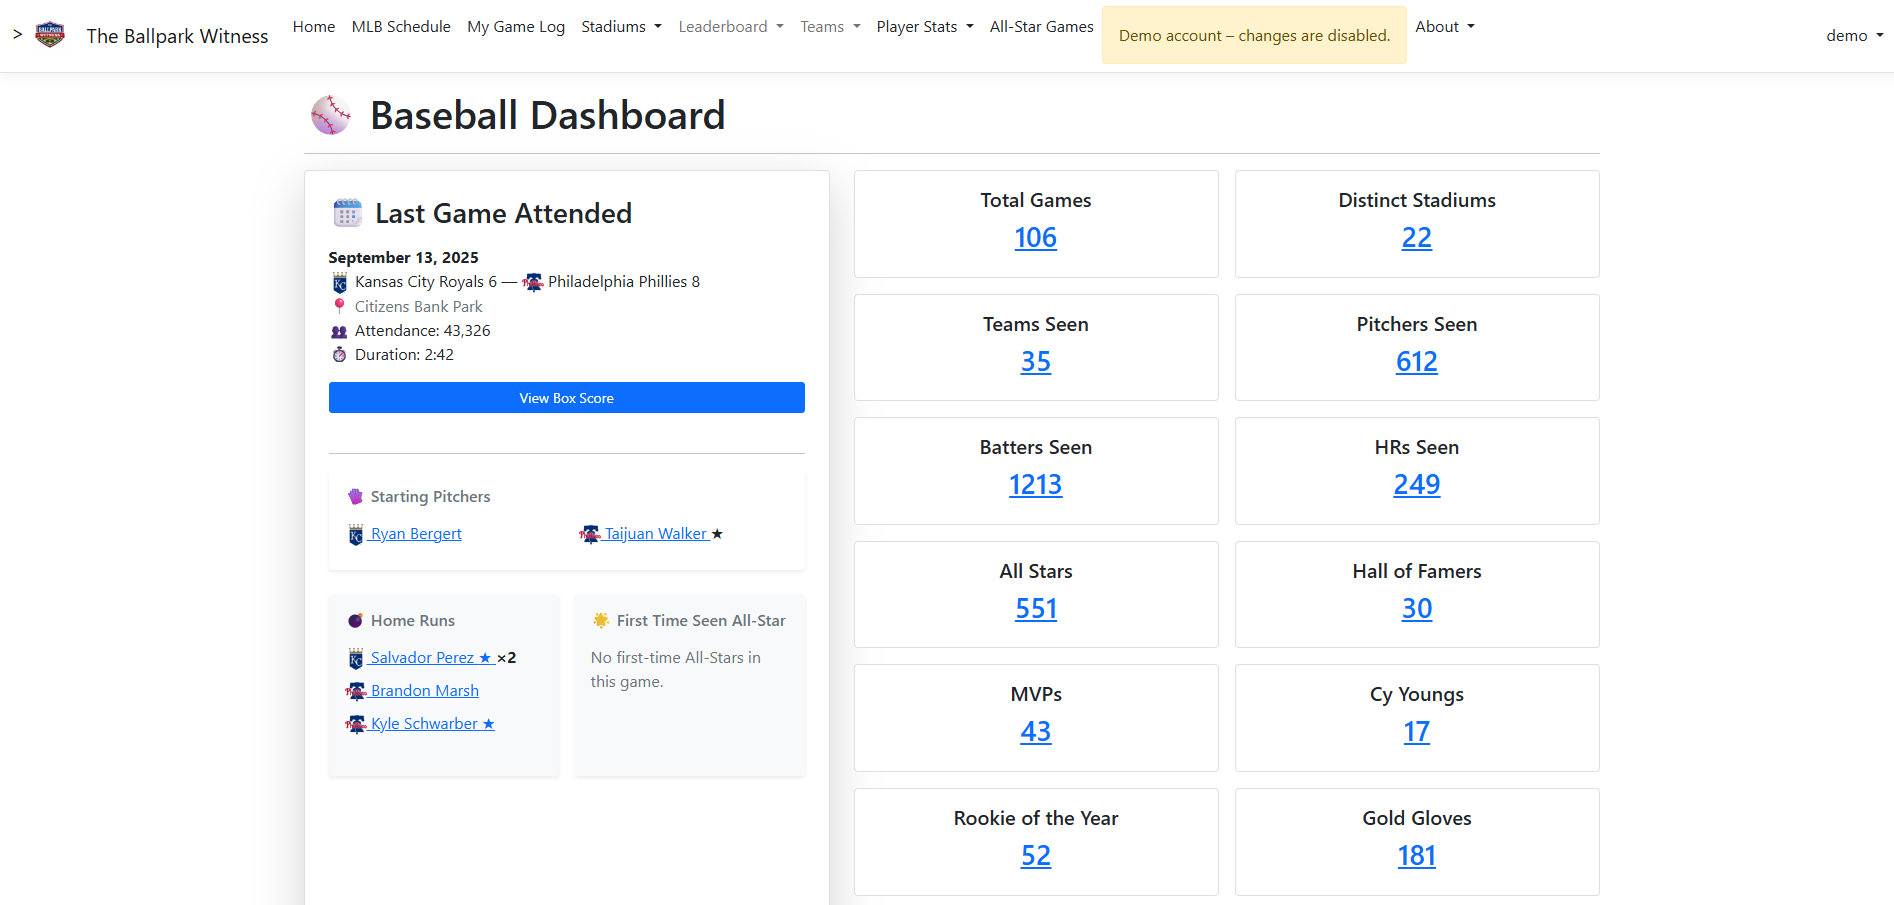1894x905 pixels.
Task: Open the Total Games count 106
Action: point(1035,238)
